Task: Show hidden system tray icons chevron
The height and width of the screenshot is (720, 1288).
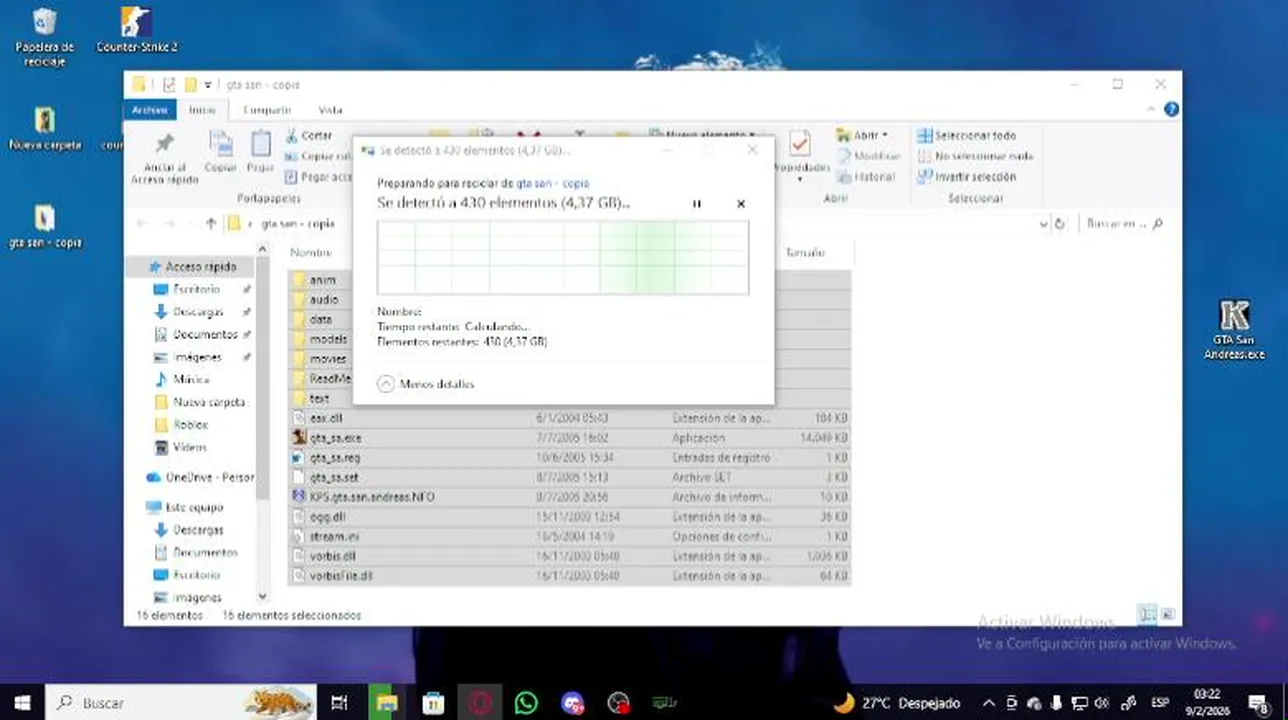Action: click(989, 703)
